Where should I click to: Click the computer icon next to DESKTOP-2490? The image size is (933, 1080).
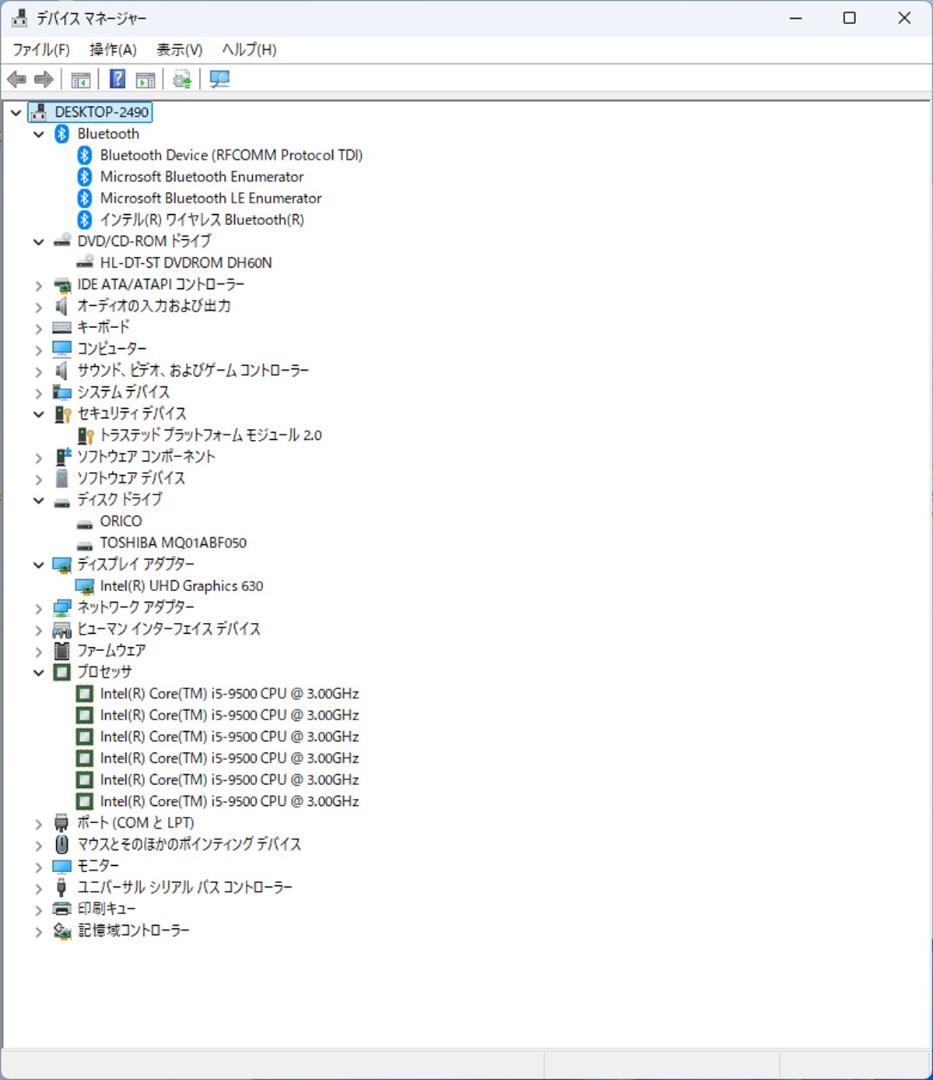tap(37, 112)
